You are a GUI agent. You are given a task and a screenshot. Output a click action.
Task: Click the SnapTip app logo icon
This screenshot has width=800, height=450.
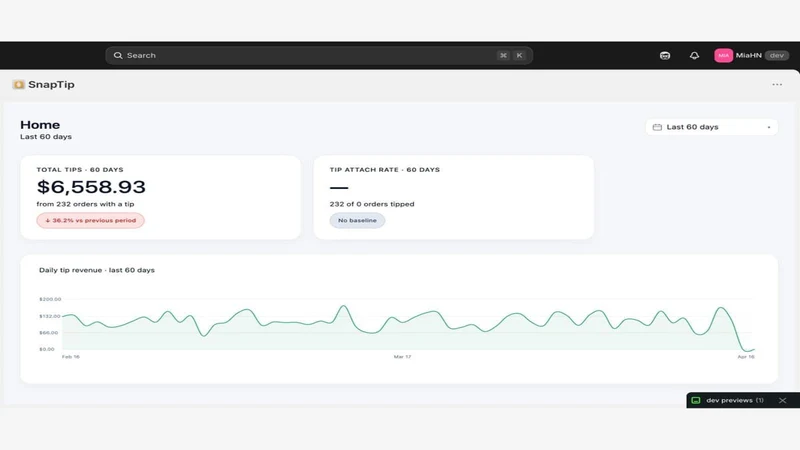pyautogui.click(x=19, y=84)
